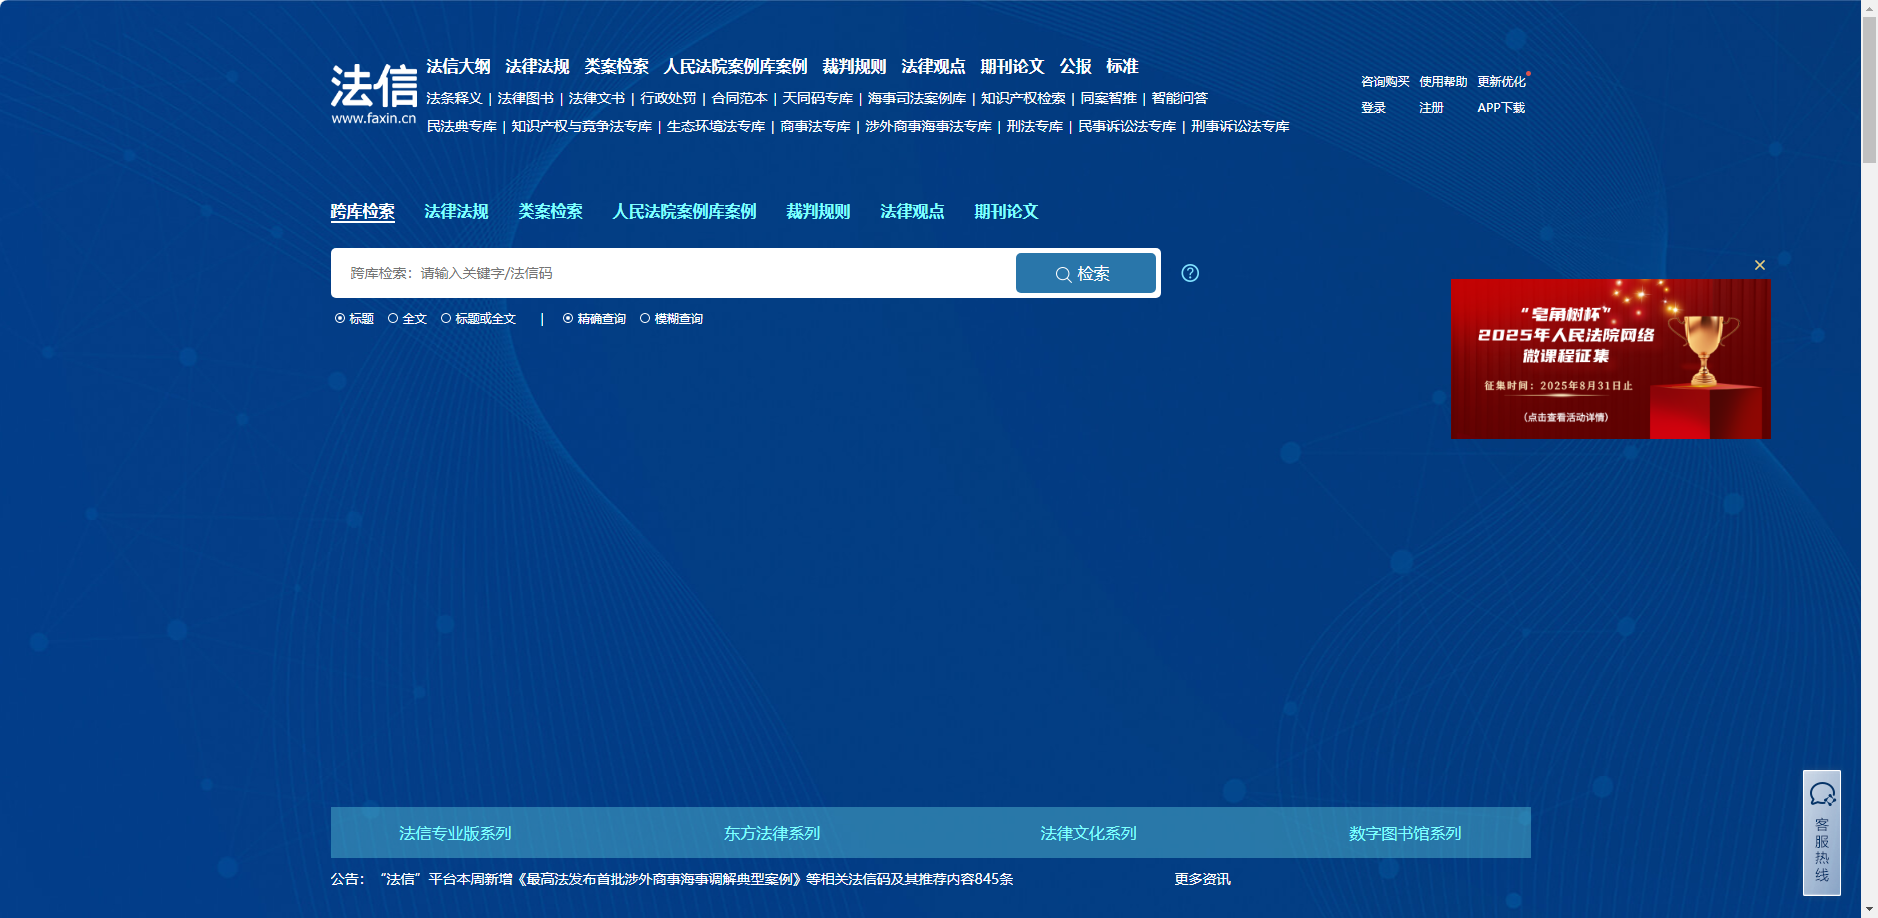Image resolution: width=1878 pixels, height=918 pixels.
Task: Select the 法律文化系列 tab
Action: tap(1088, 833)
